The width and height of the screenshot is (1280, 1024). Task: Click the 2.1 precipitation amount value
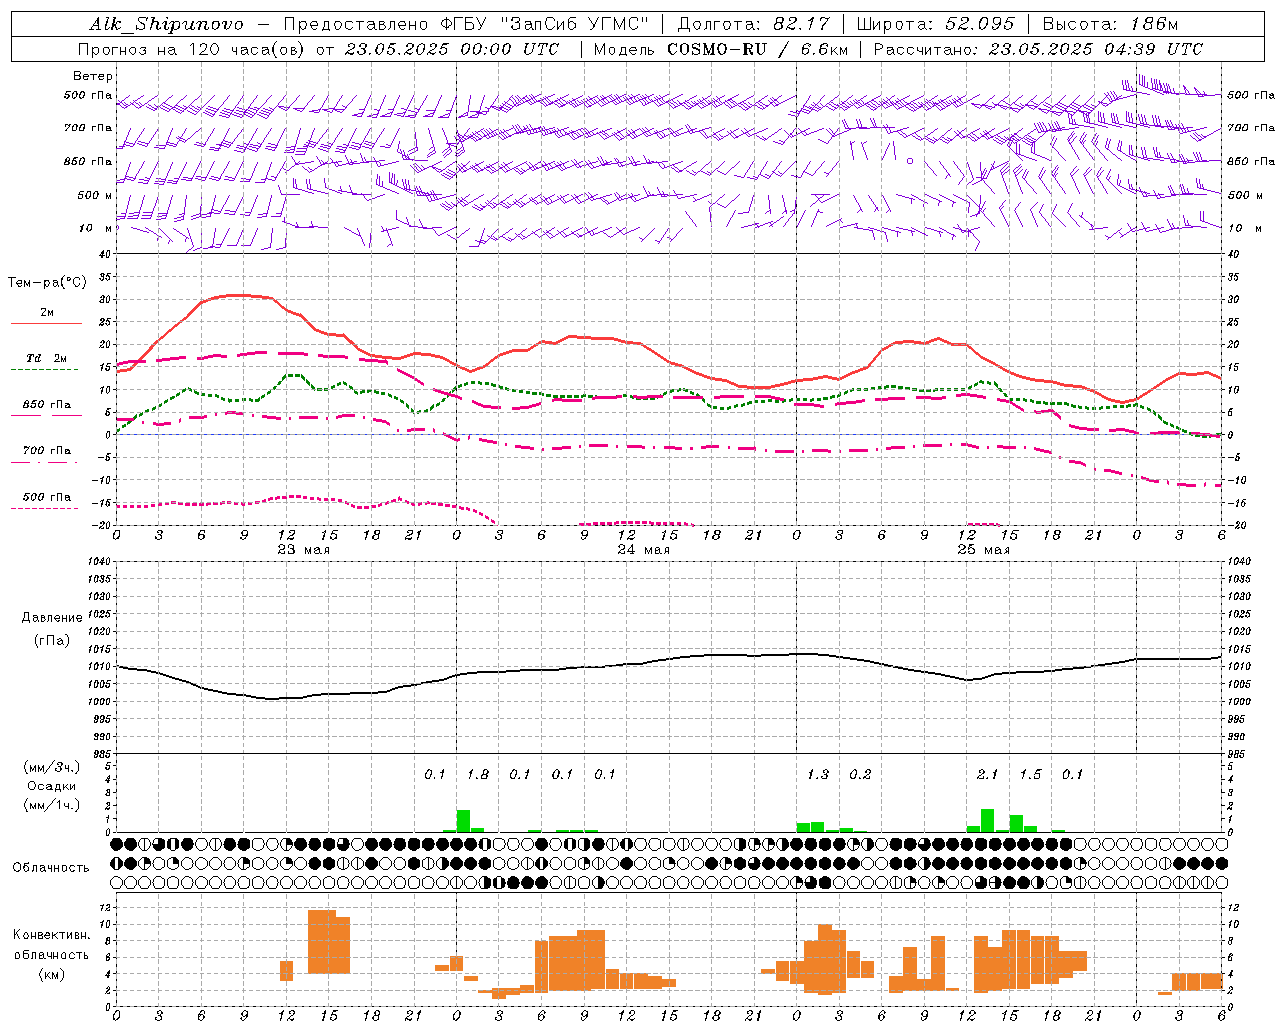pos(988,774)
